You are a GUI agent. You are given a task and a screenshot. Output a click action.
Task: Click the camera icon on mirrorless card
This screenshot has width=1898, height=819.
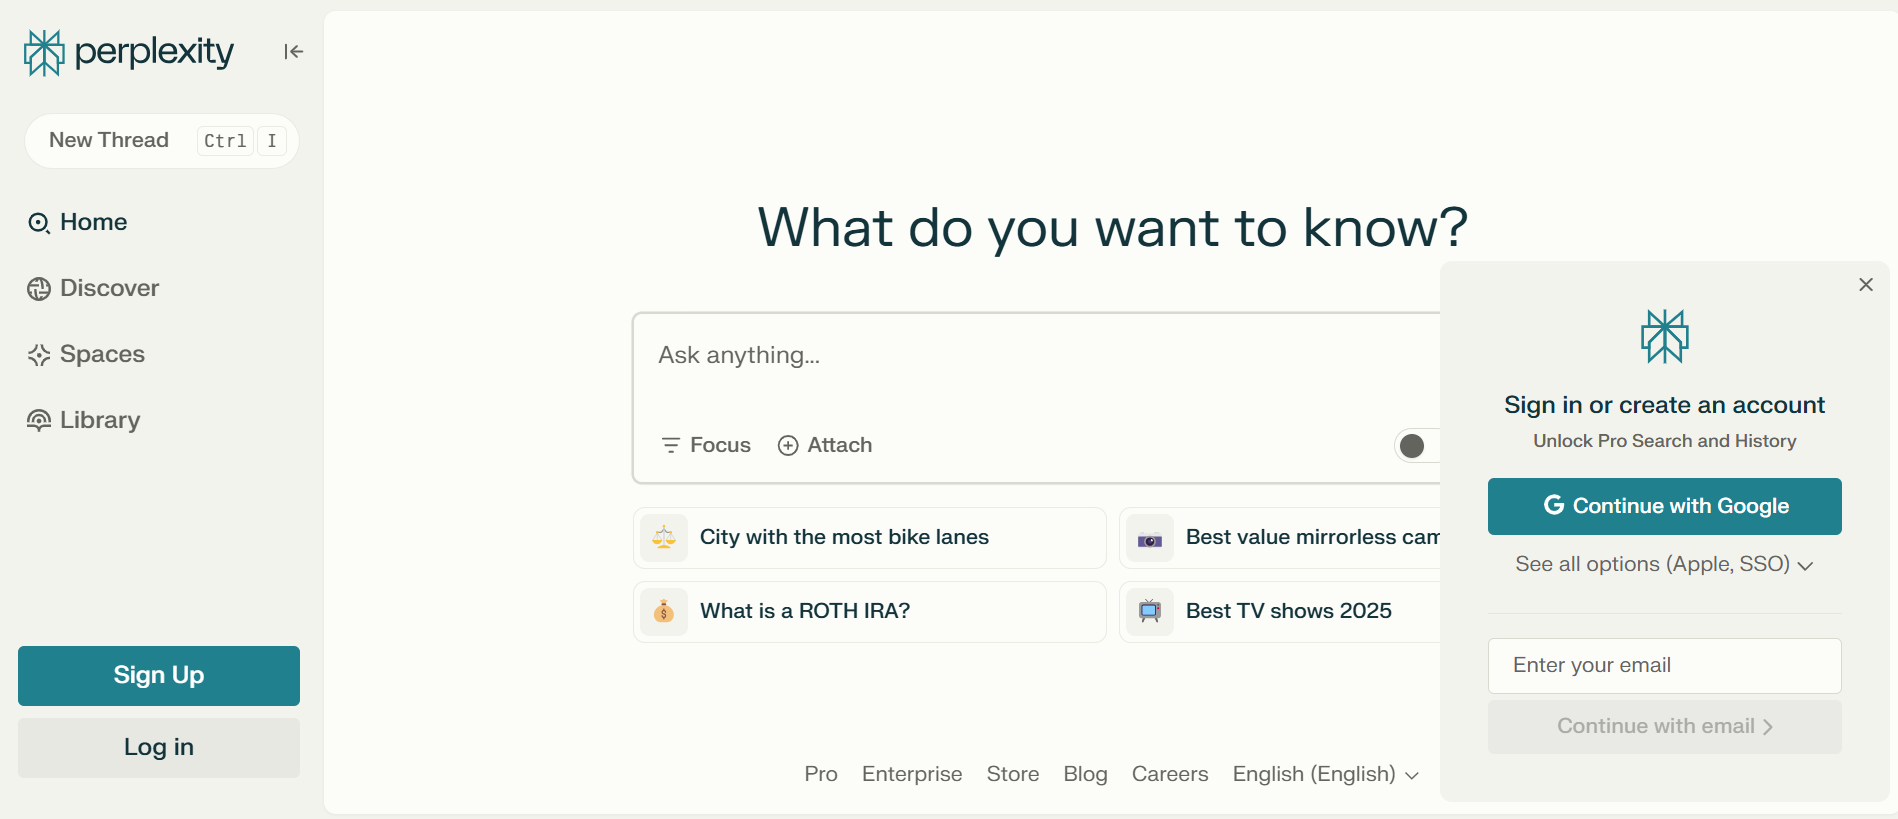tap(1150, 540)
